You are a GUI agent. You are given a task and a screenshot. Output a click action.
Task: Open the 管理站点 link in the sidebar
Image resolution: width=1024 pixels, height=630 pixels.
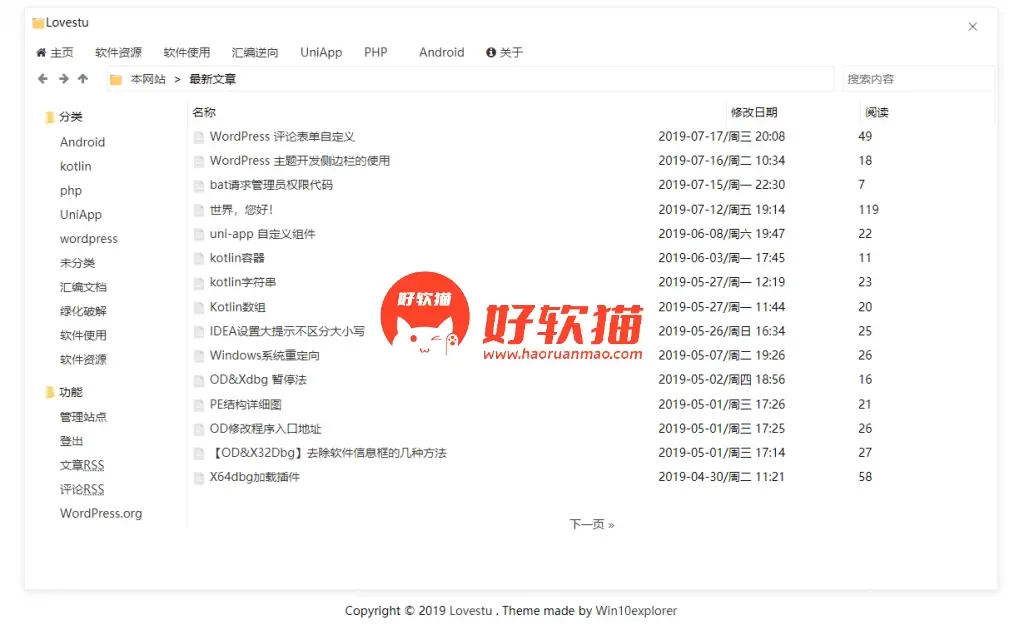coord(83,417)
